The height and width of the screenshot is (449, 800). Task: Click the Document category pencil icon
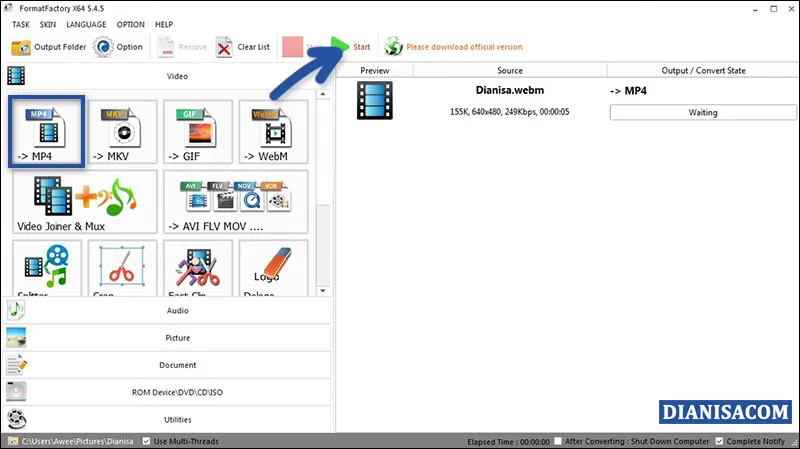(x=16, y=364)
